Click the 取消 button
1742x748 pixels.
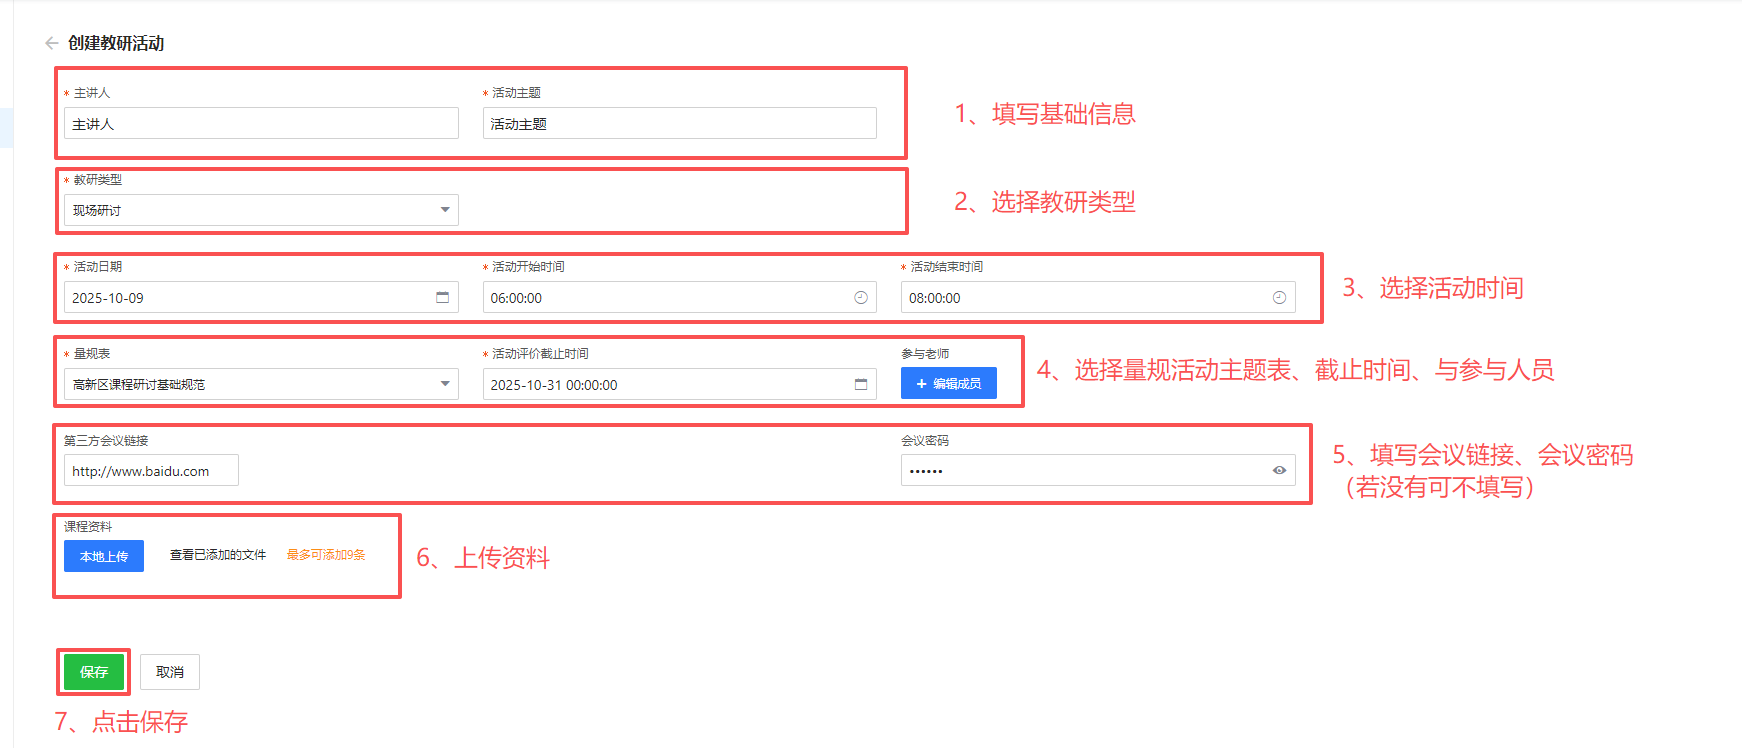[170, 672]
